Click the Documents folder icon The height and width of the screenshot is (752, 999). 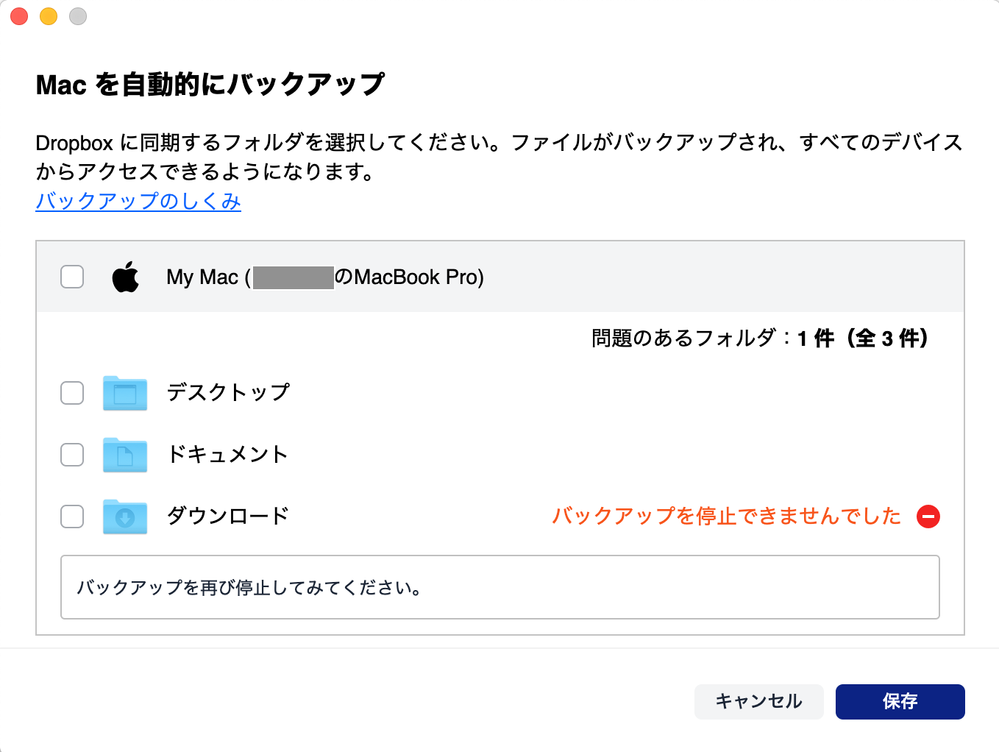pyautogui.click(x=125, y=455)
